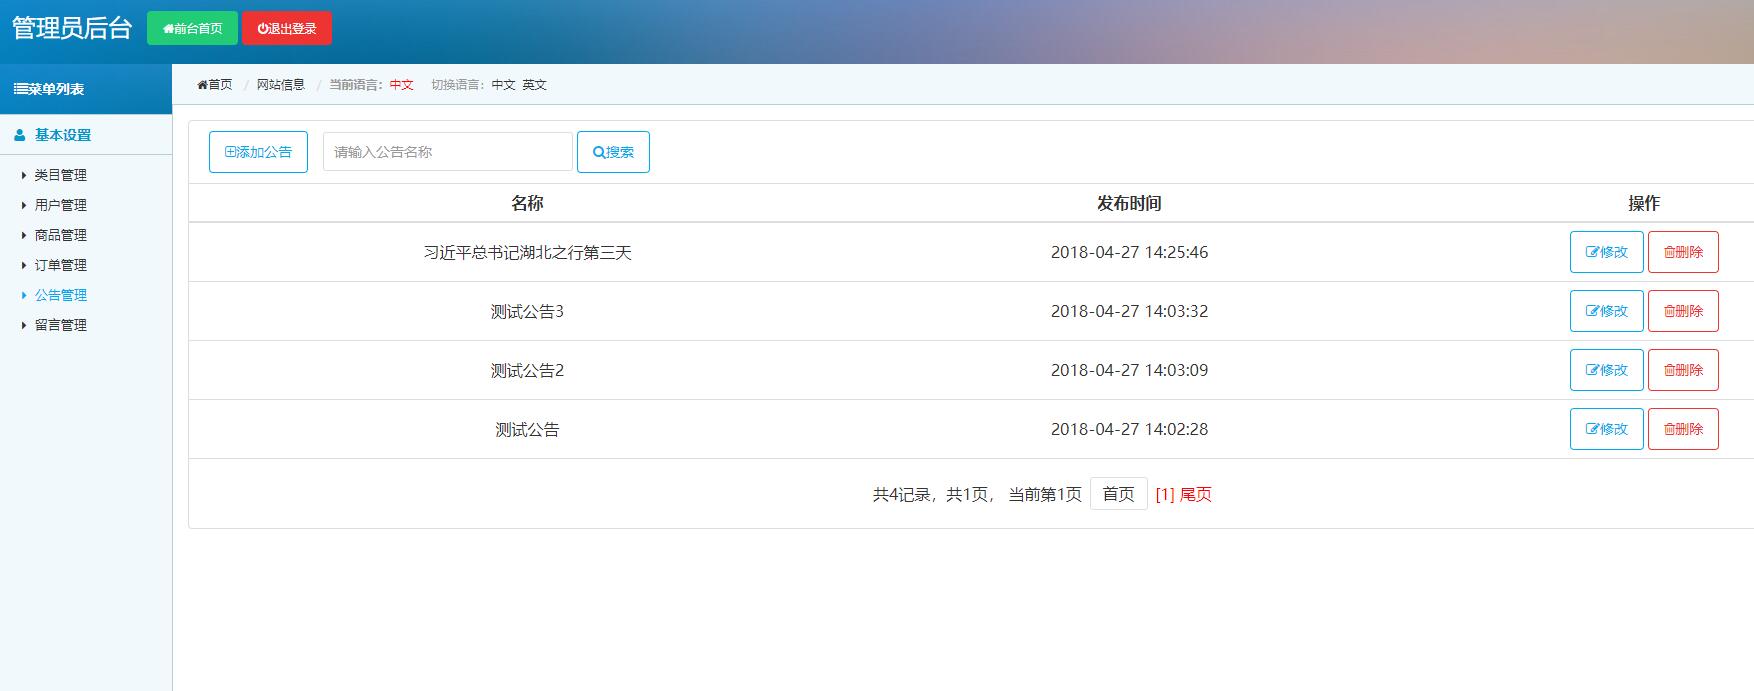
Task: Go to 首页 in the pagination
Action: 1118,494
